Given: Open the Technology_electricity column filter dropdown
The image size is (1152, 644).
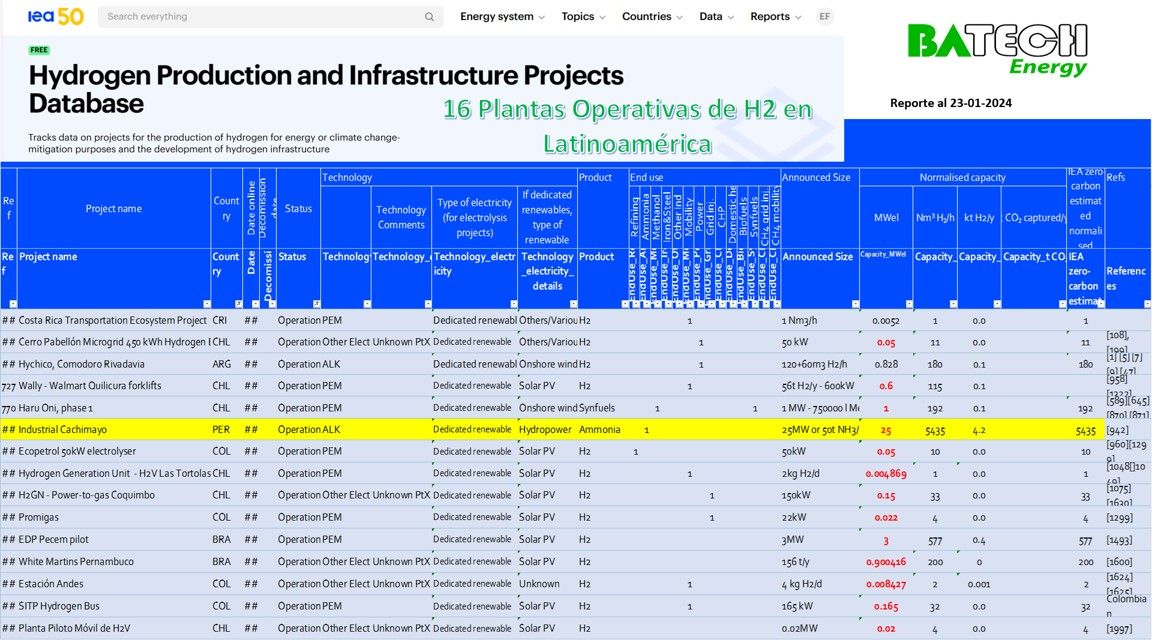Looking at the screenshot, I should [513, 303].
